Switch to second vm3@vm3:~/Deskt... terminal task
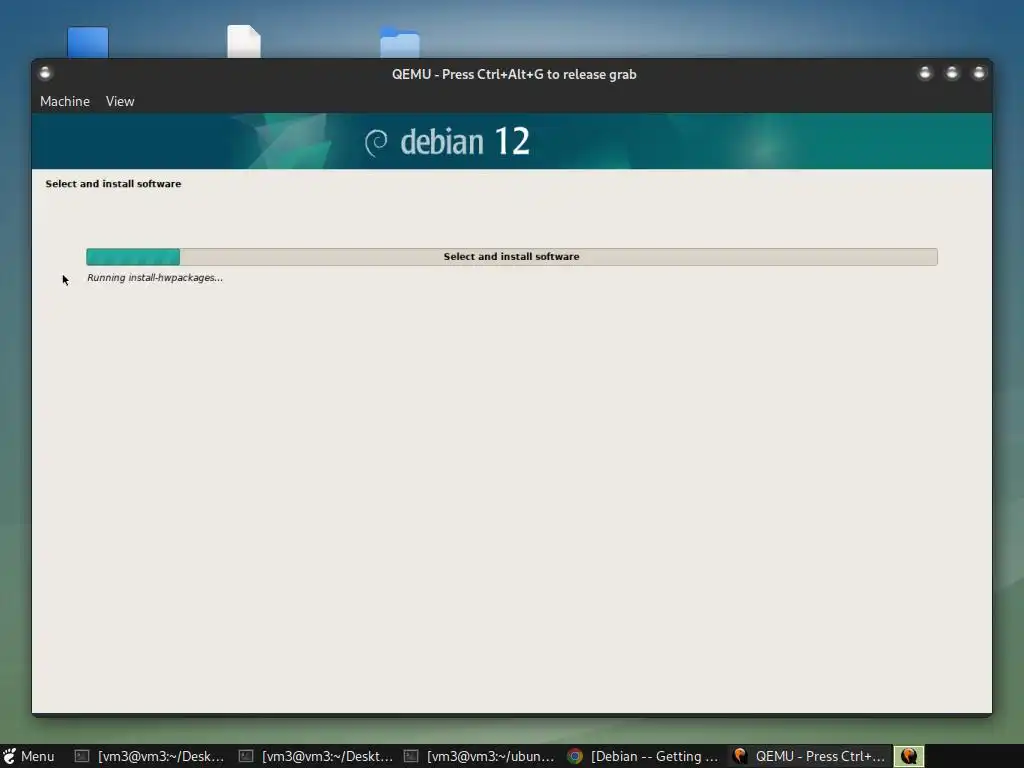This screenshot has width=1024, height=768. pos(315,756)
